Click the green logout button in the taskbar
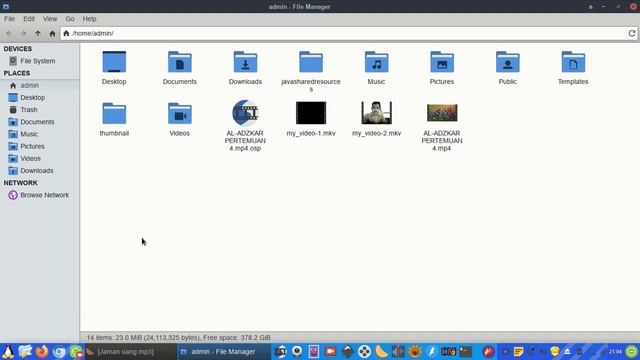This screenshot has height=360, width=640. 631,351
